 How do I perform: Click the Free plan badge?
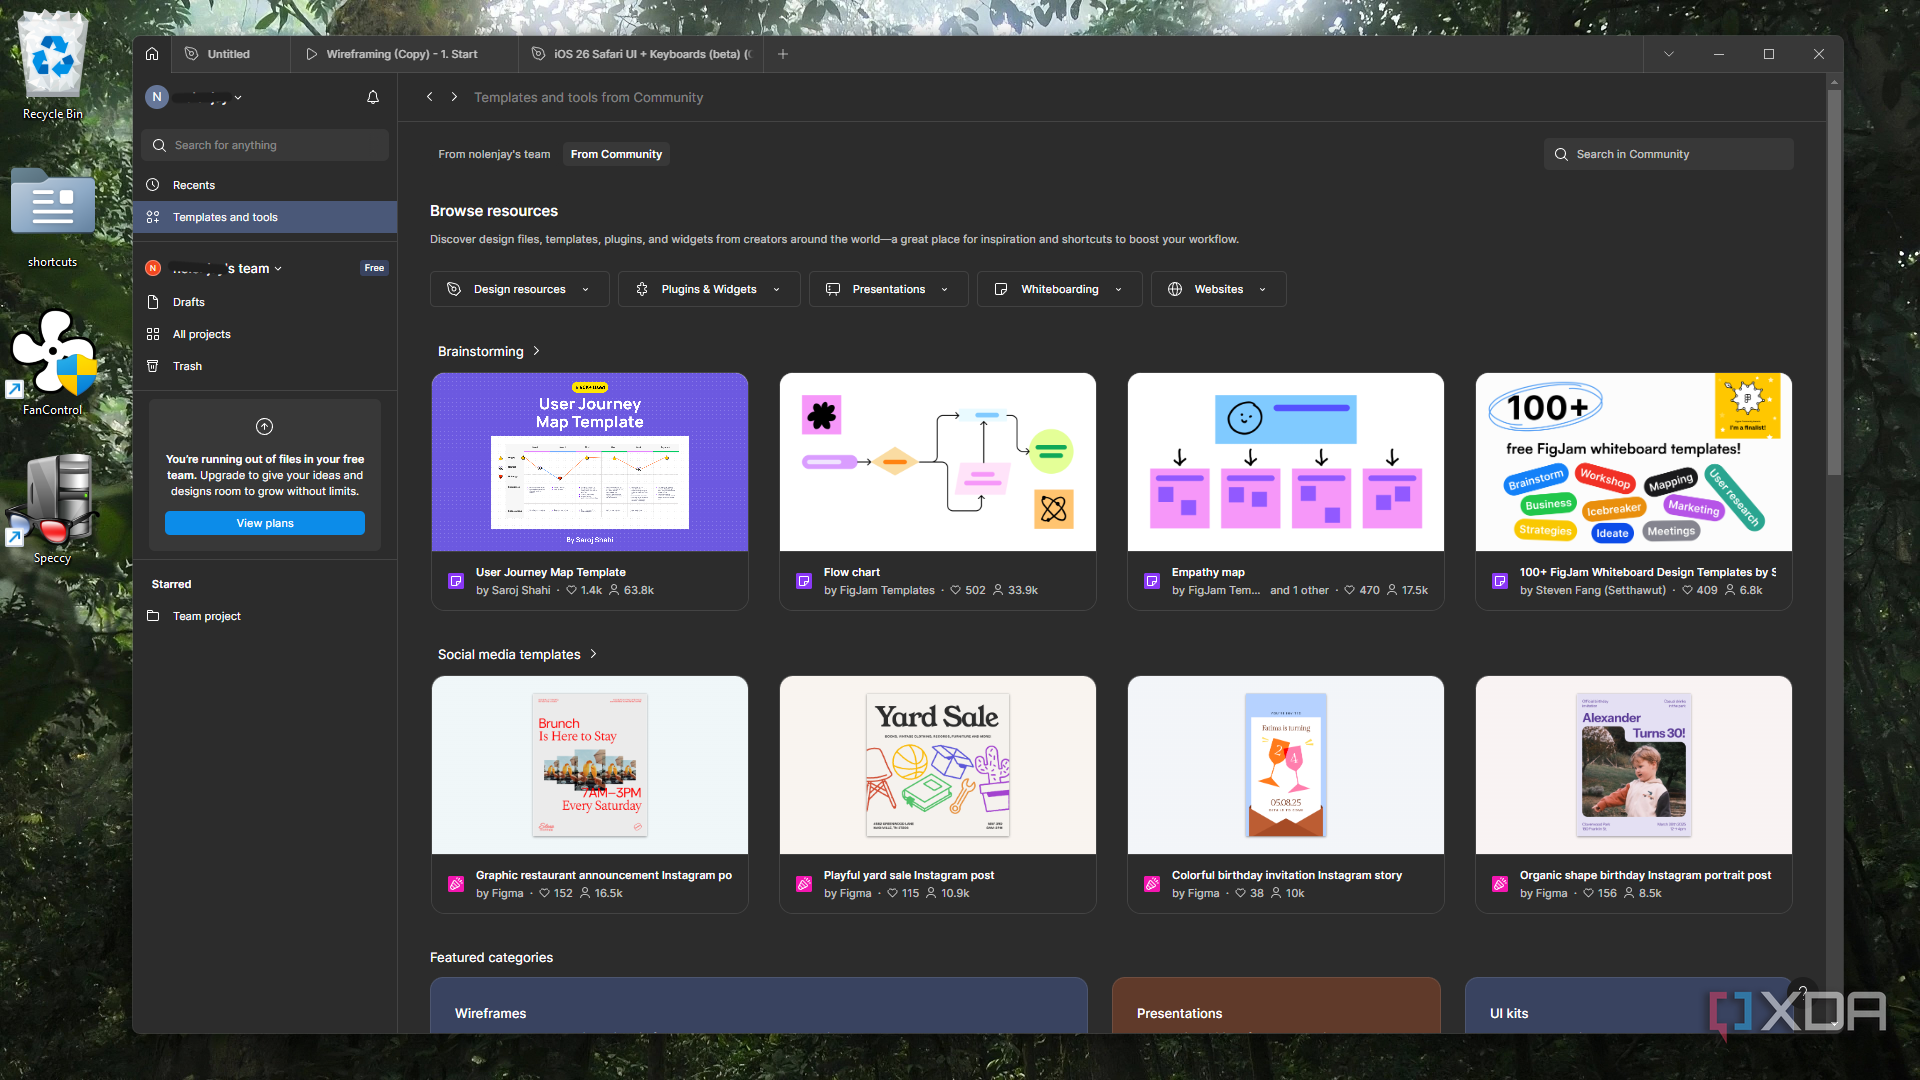(x=374, y=268)
